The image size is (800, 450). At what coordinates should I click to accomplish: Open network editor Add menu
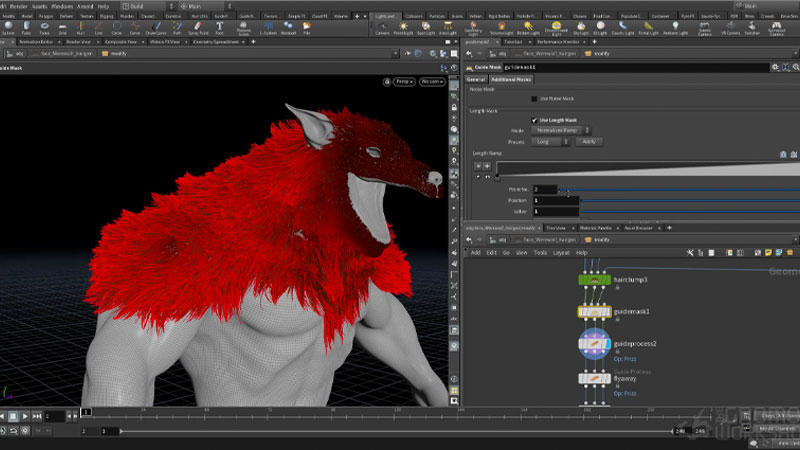click(476, 253)
